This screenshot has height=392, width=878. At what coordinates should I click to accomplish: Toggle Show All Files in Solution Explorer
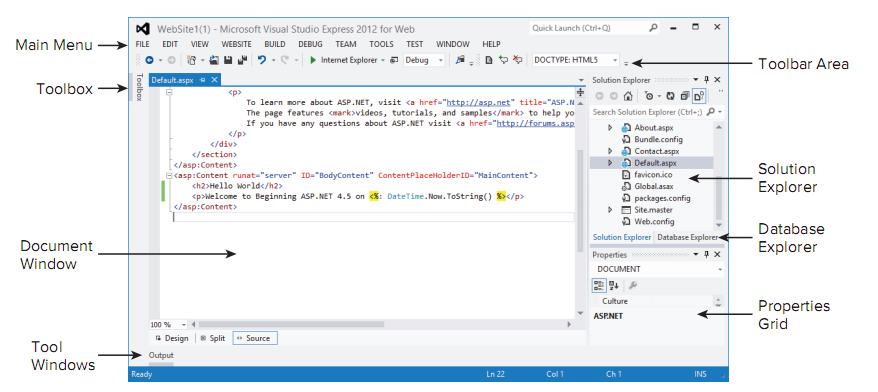(x=699, y=96)
